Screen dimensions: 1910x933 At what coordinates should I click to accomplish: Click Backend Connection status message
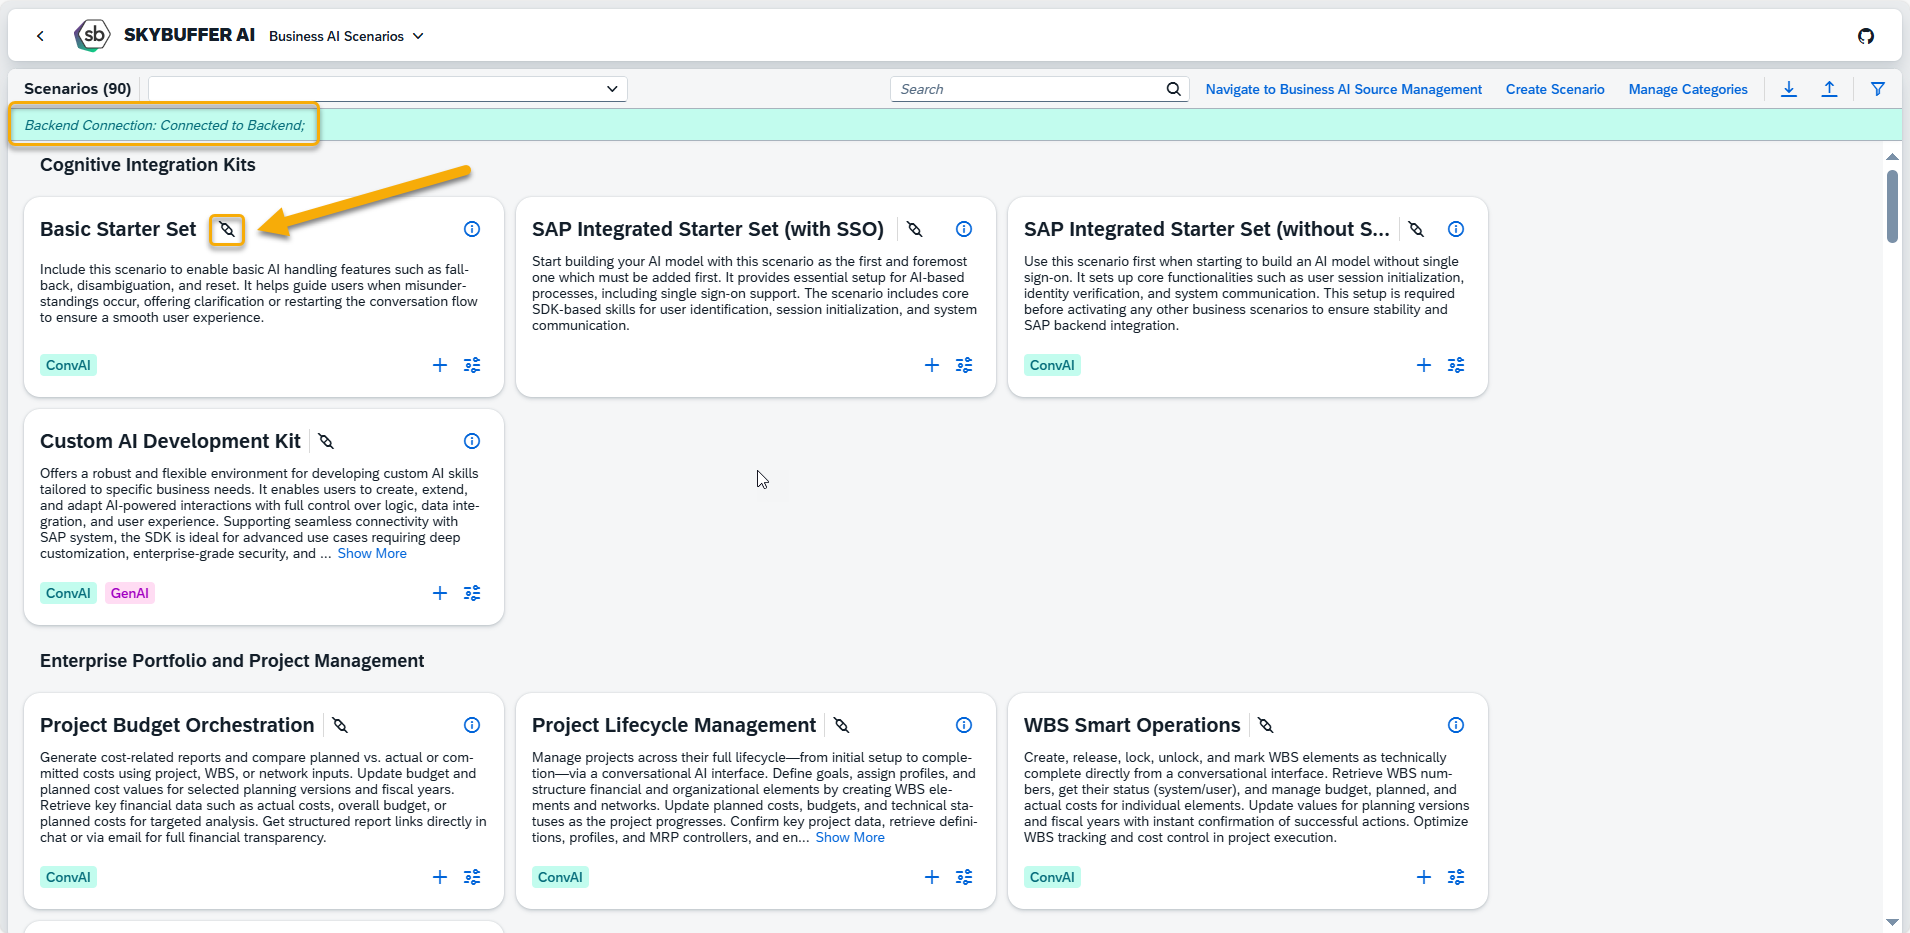click(165, 125)
